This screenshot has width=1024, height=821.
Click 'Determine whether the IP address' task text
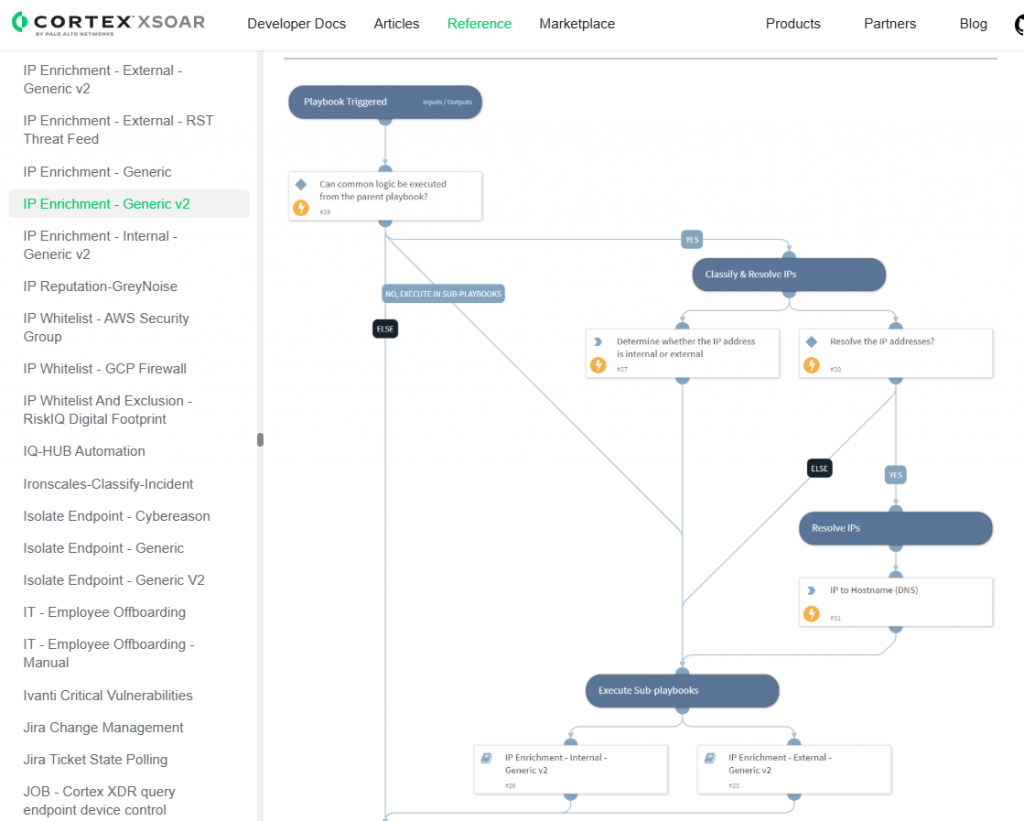click(x=686, y=347)
